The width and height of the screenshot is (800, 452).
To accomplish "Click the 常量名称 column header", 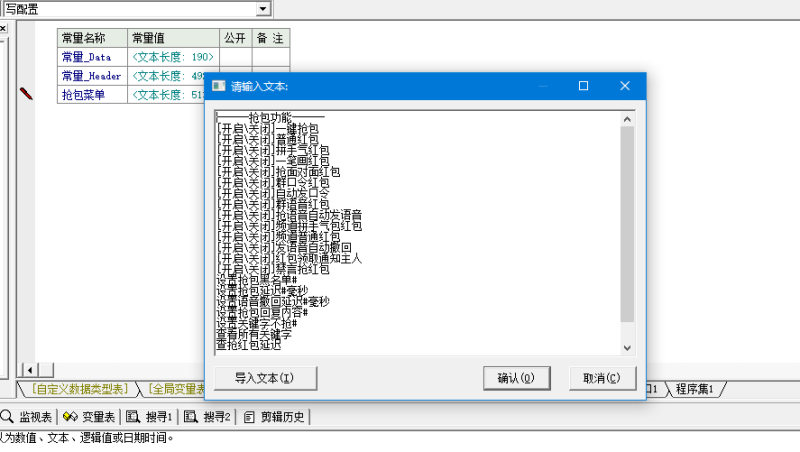I will coord(92,38).
